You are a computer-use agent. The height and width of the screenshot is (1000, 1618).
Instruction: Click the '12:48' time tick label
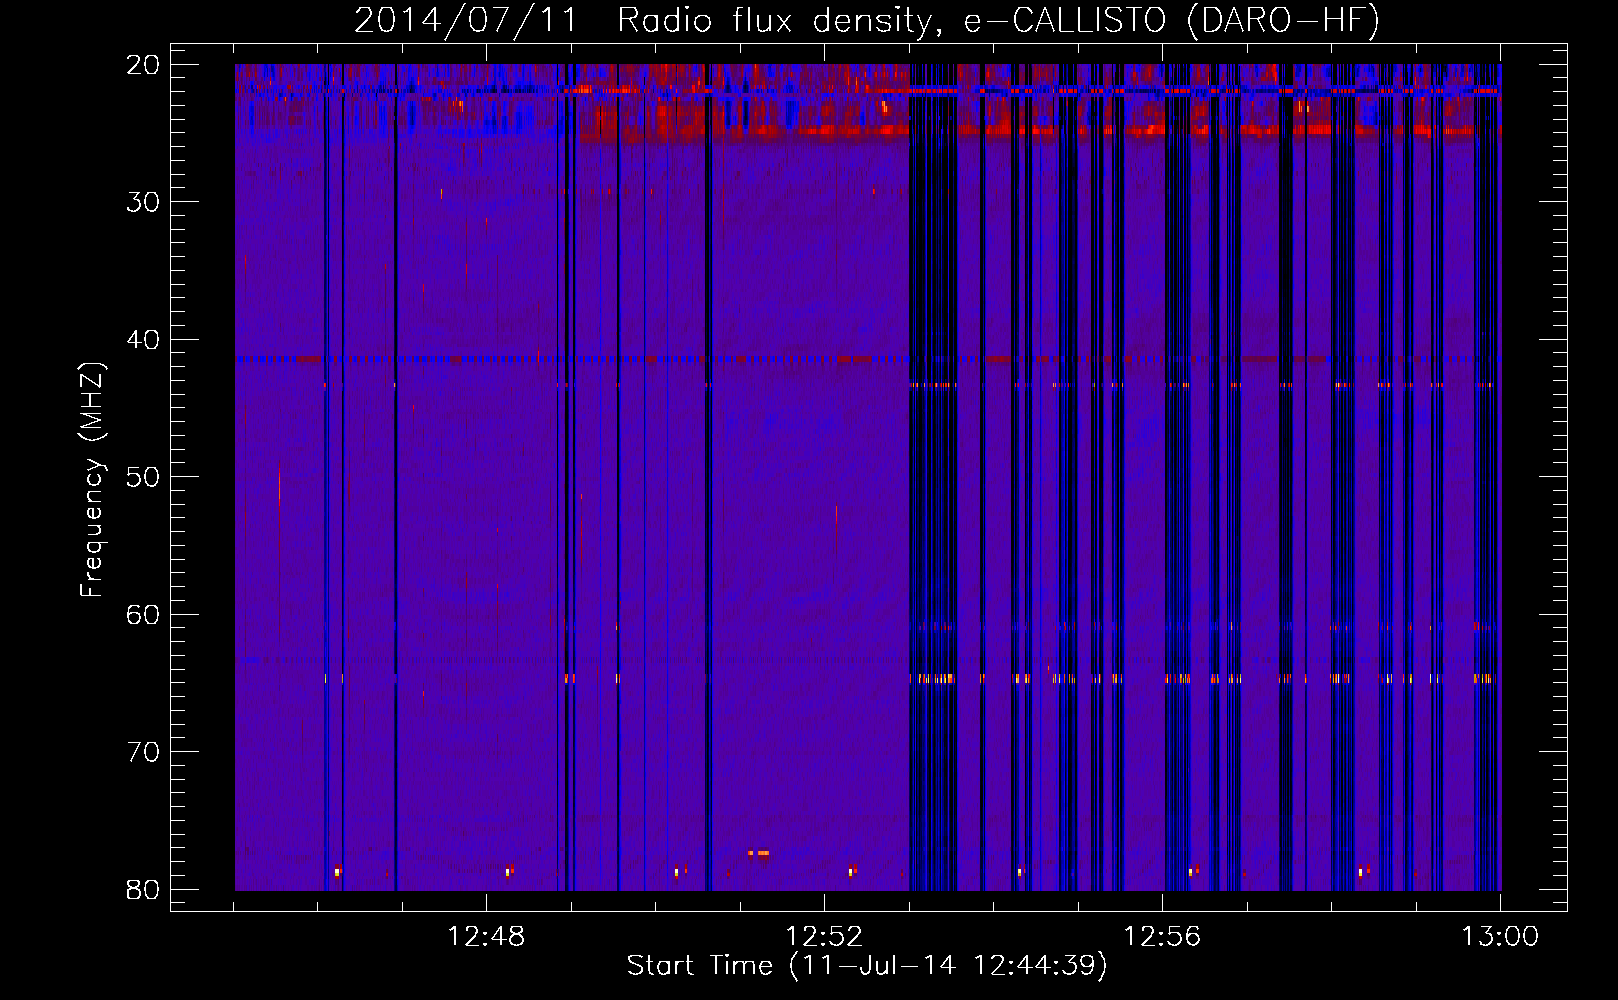coord(486,937)
